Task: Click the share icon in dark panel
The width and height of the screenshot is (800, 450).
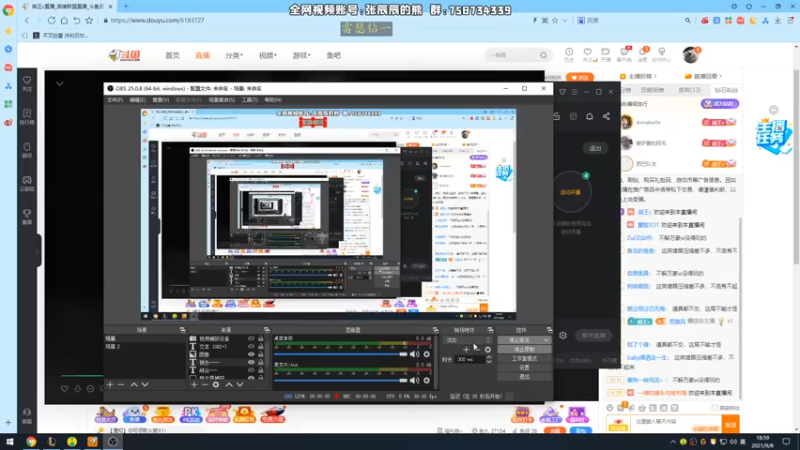Action: (x=606, y=116)
